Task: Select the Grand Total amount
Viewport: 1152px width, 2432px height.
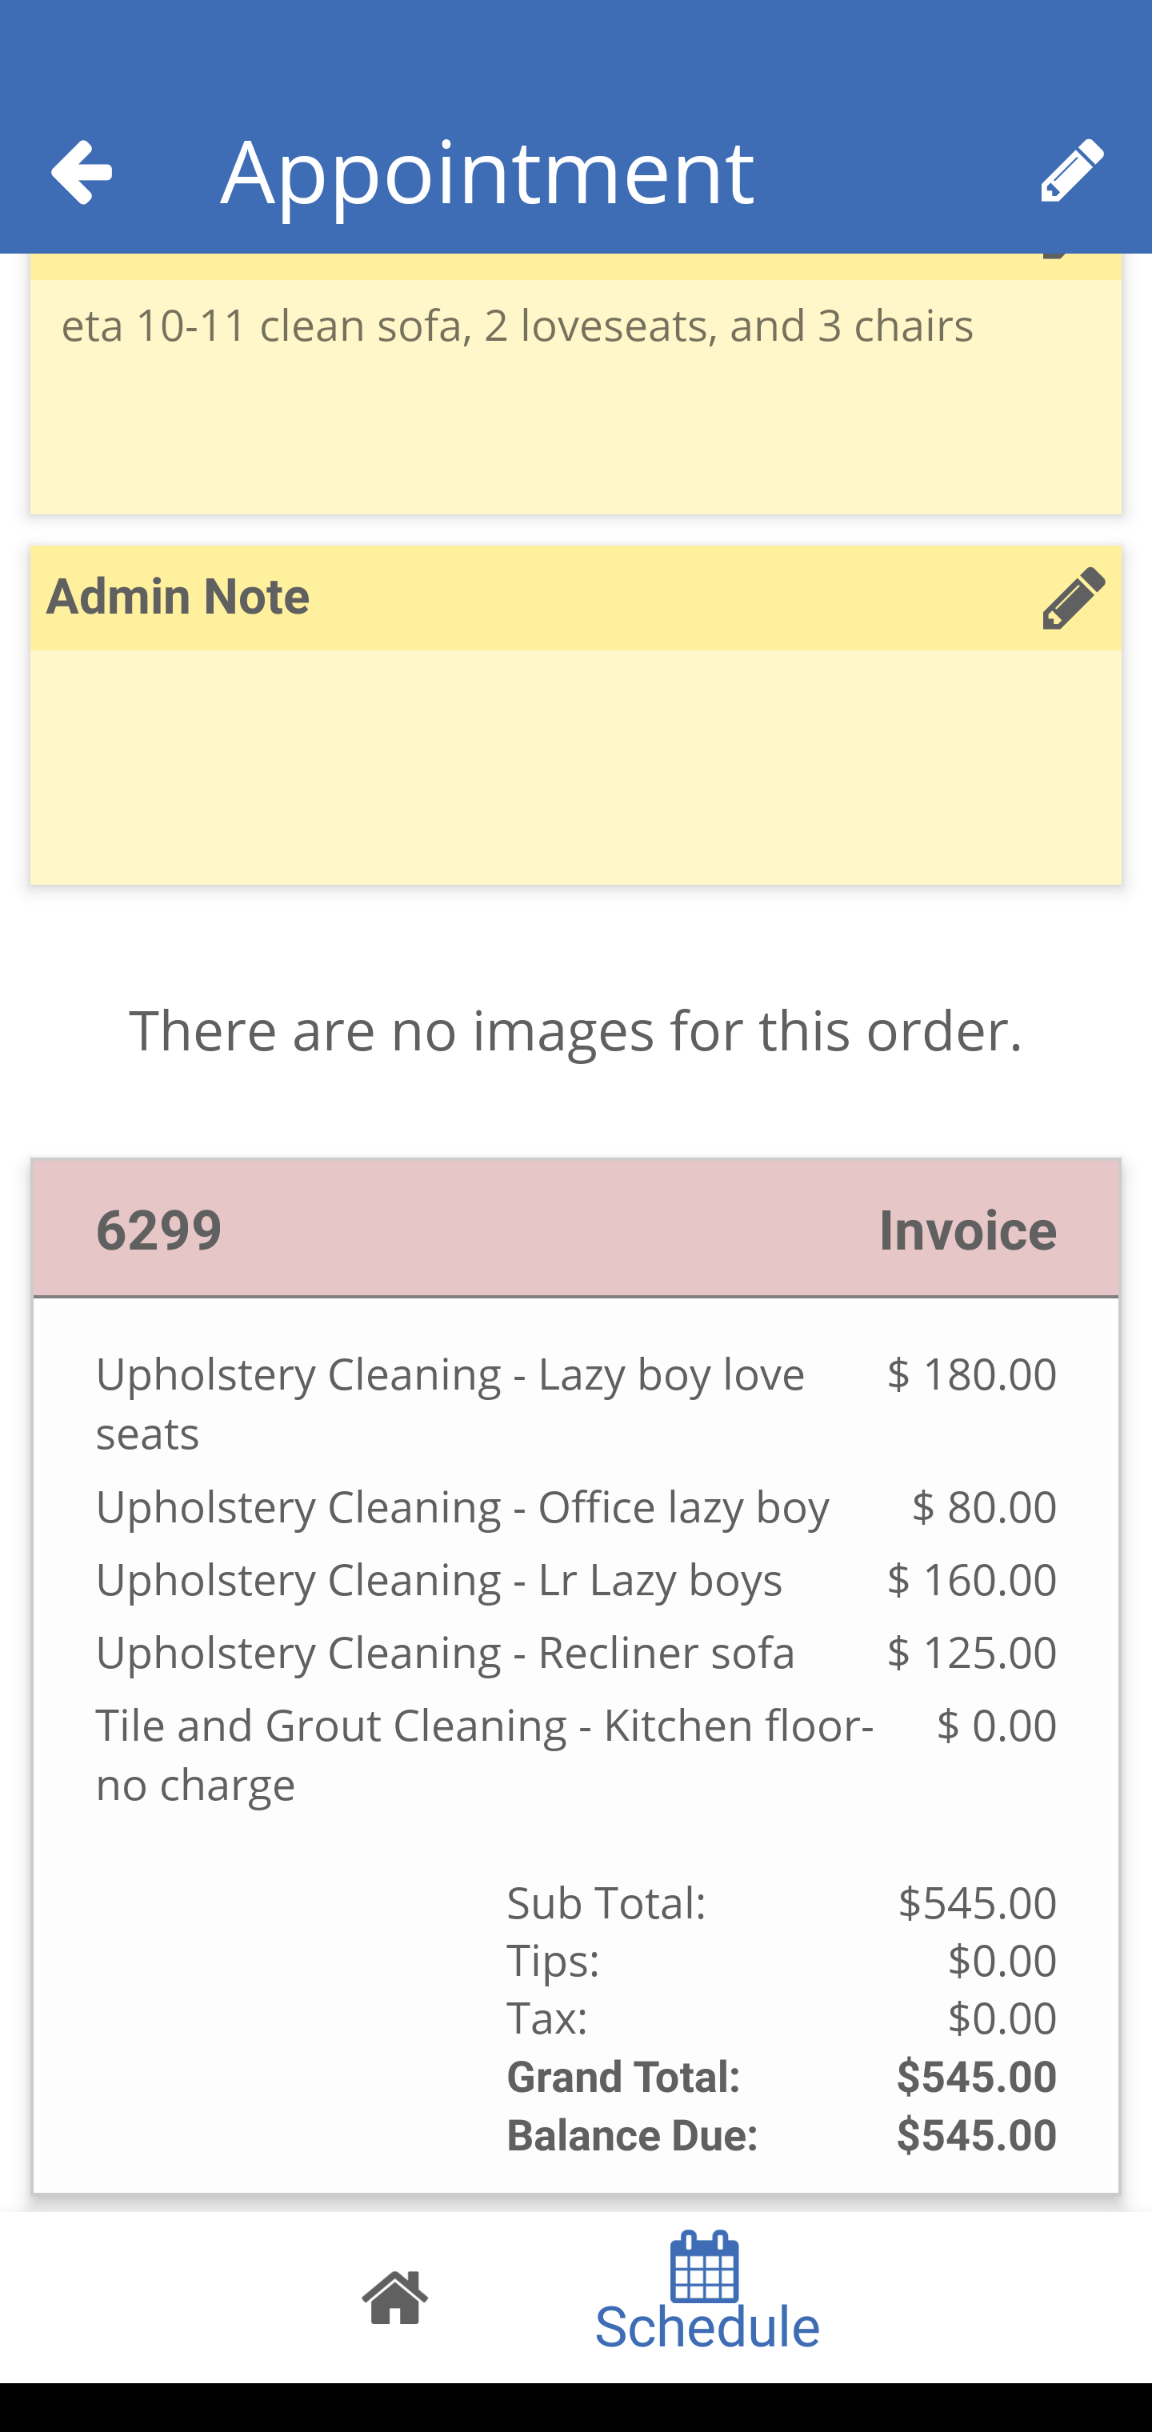Action: pos(978,2077)
